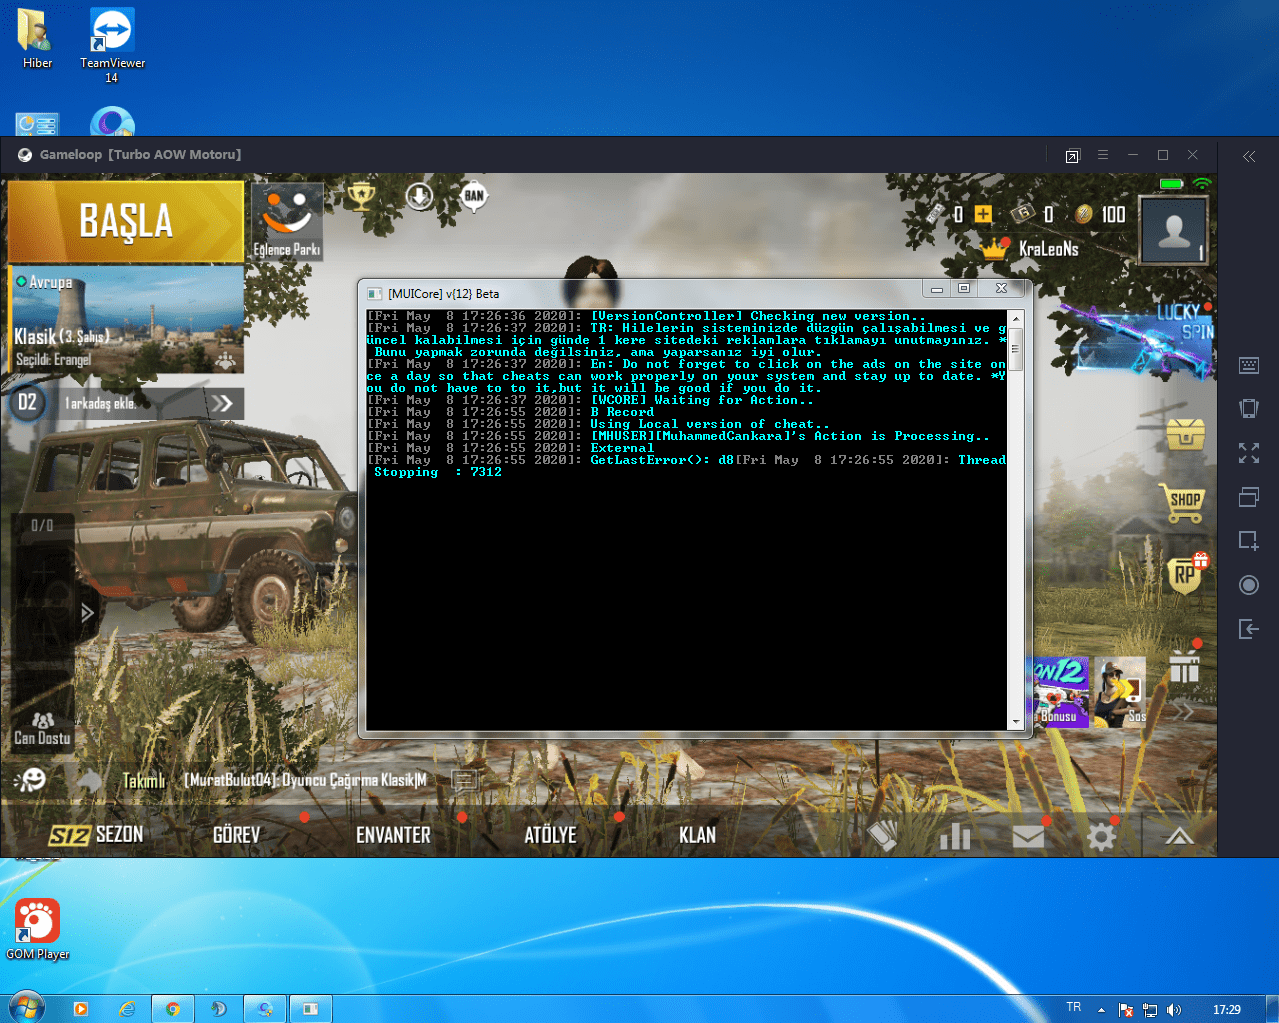Open the season 12 Bonusu event thumbnail
This screenshot has height=1023, width=1279.
click(1060, 692)
